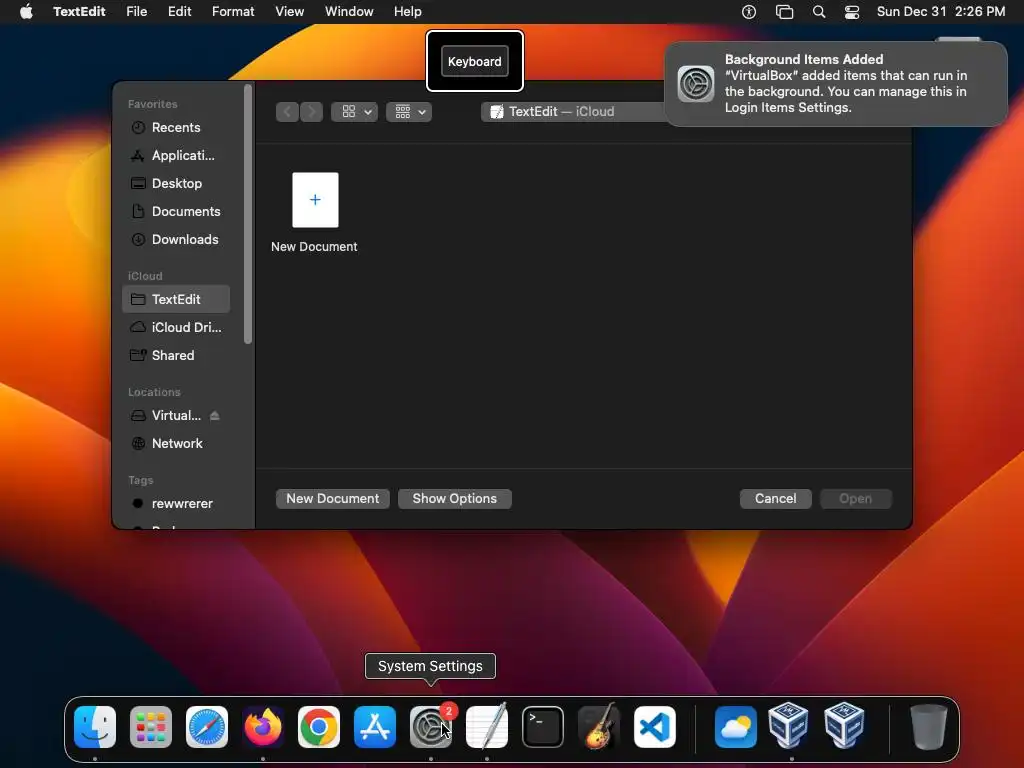1024x768 pixels.
Task: Go back in the file dialog
Action: (x=287, y=112)
